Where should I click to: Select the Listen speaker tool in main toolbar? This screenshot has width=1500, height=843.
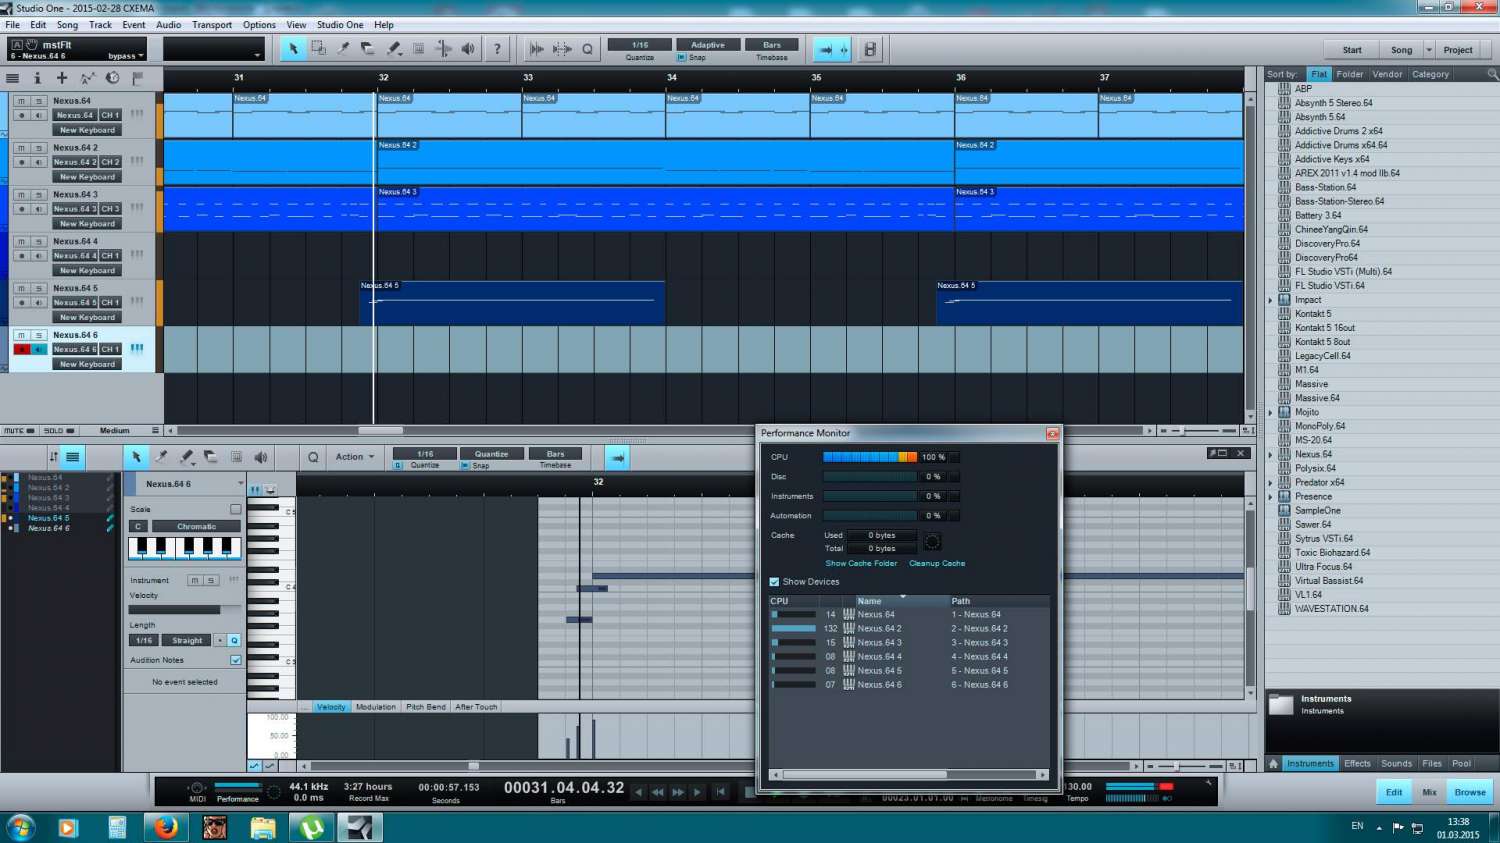click(468, 49)
